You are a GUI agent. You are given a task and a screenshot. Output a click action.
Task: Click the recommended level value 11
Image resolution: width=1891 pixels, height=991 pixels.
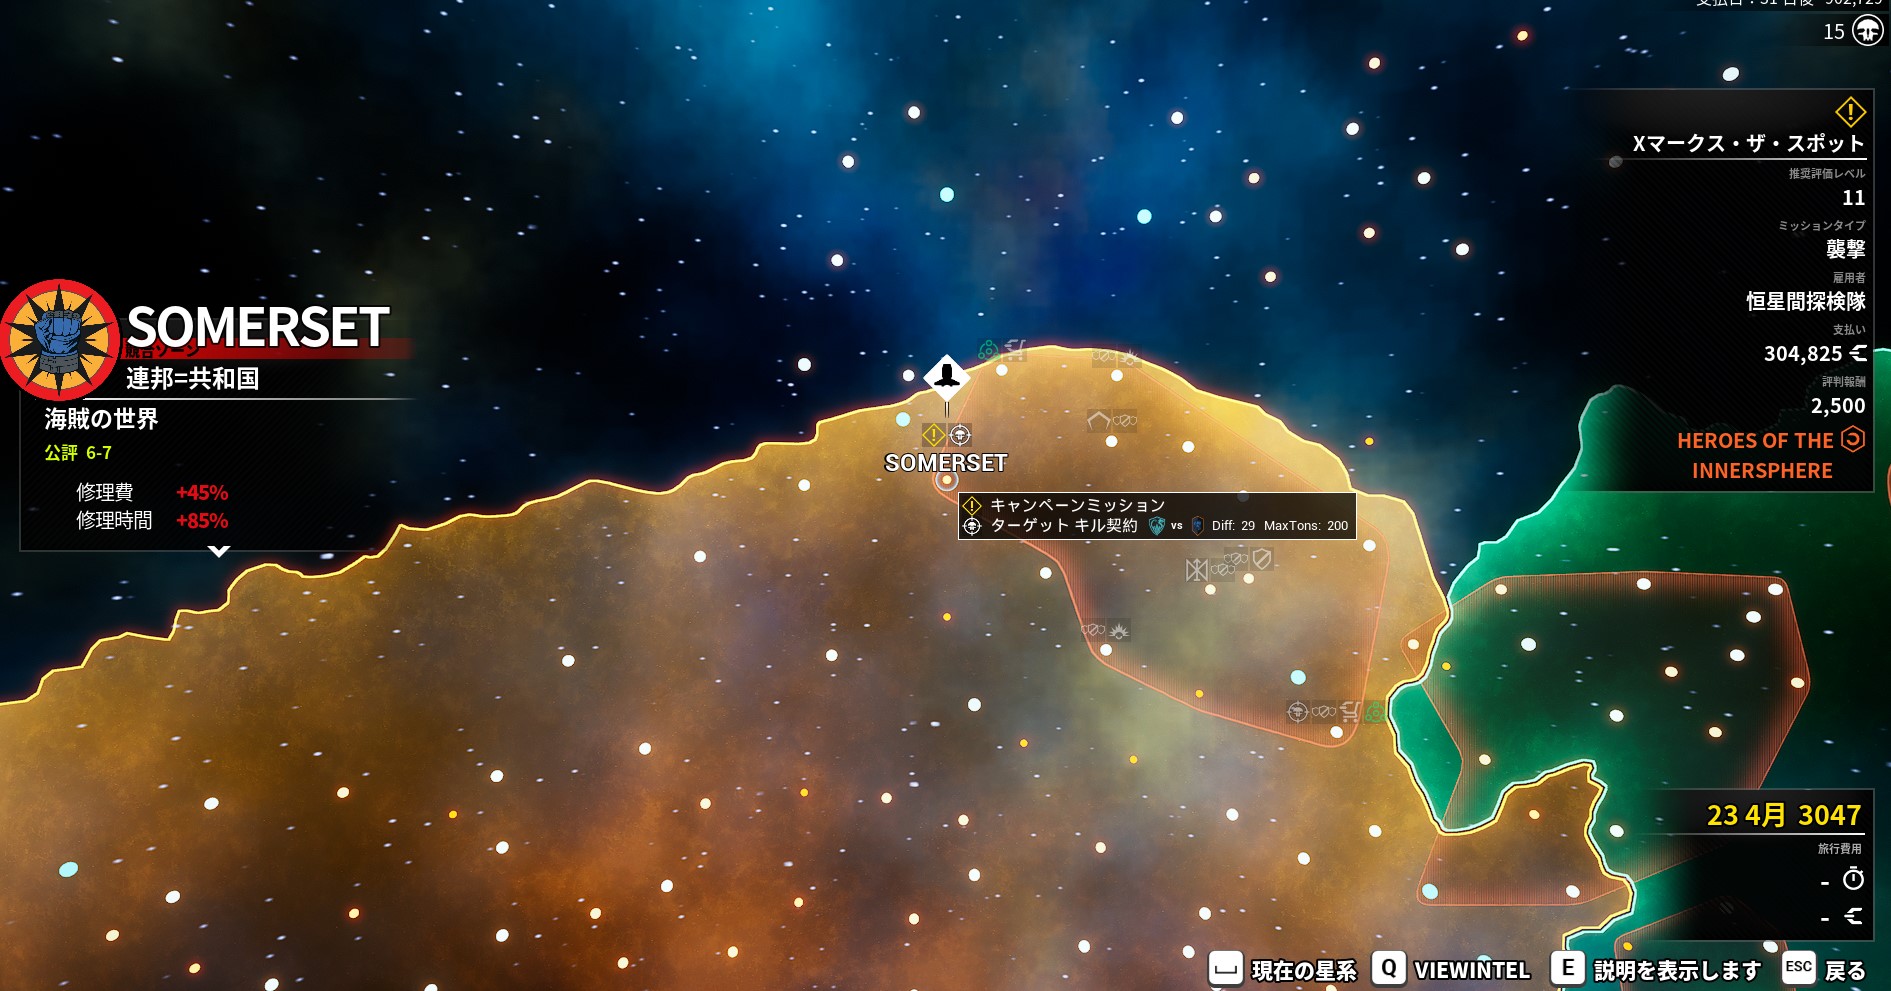pyautogui.click(x=1854, y=198)
